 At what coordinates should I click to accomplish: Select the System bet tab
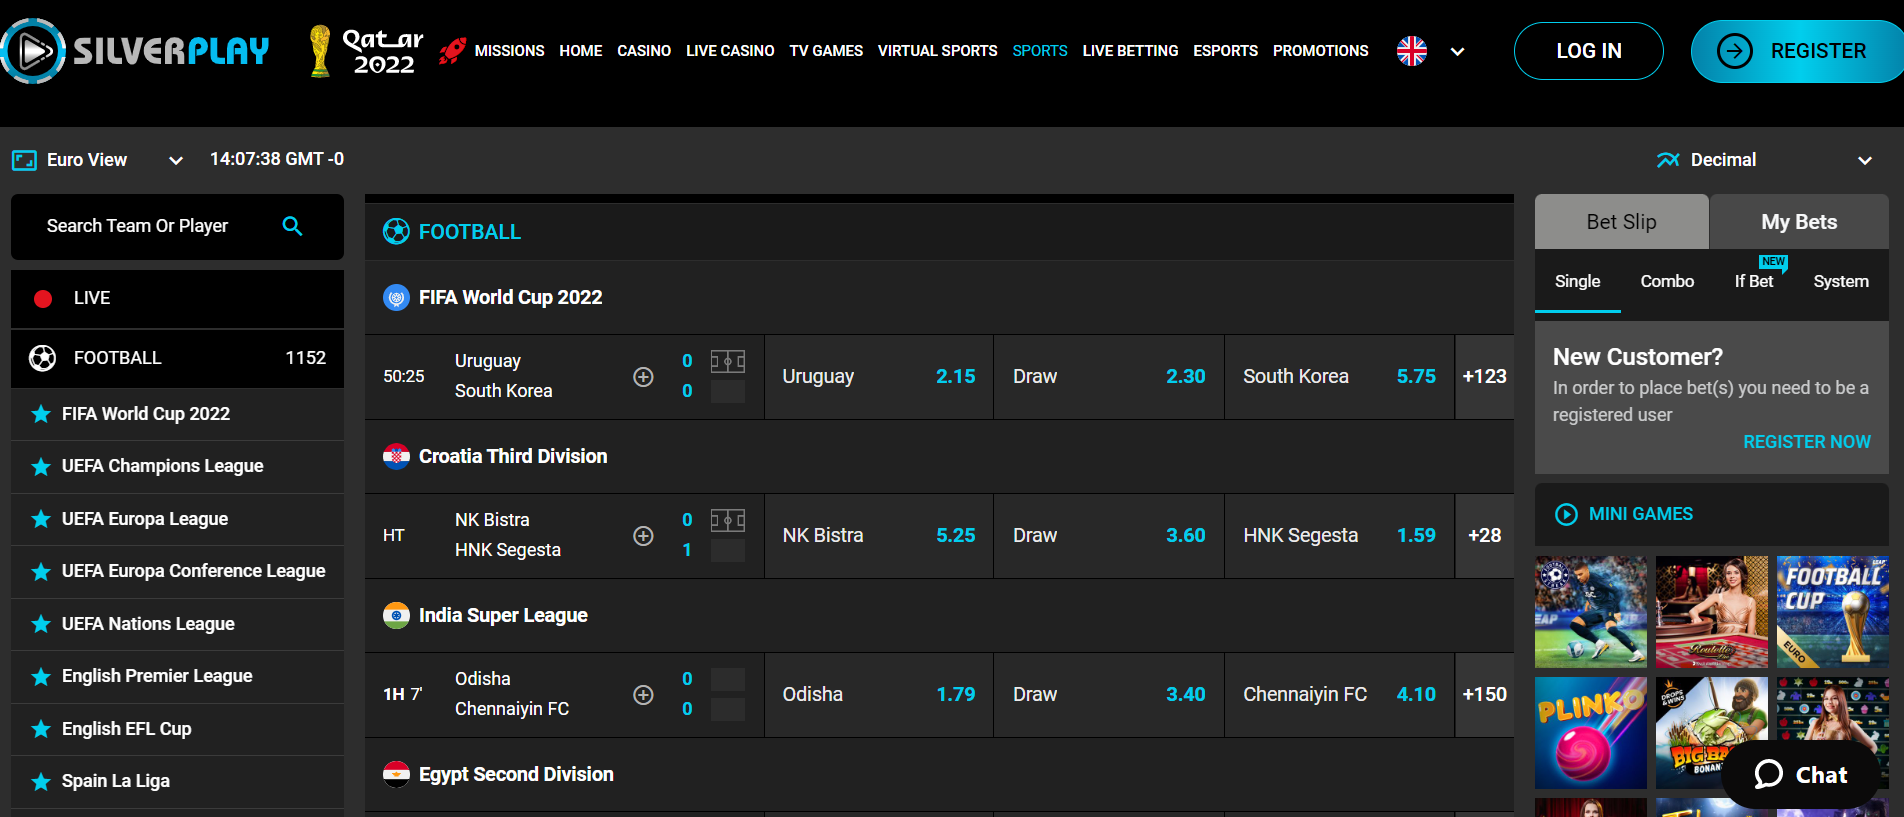[x=1841, y=282]
